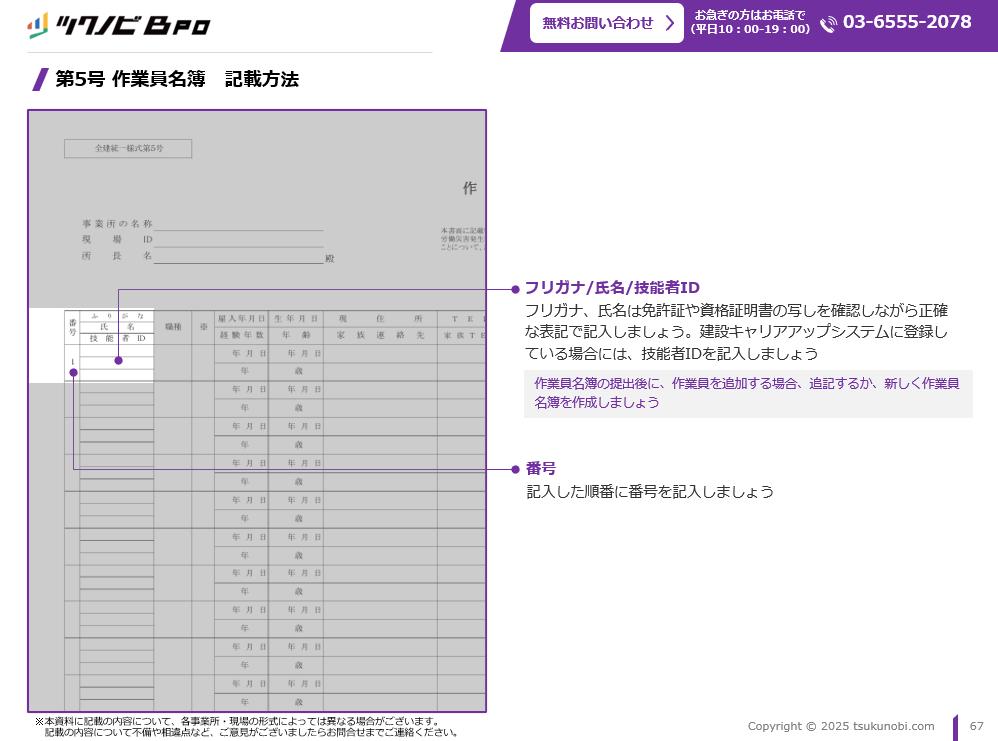Screen dimensions: 998x741
Task: Click the ツクノビBPO logo
Action: [119, 25]
